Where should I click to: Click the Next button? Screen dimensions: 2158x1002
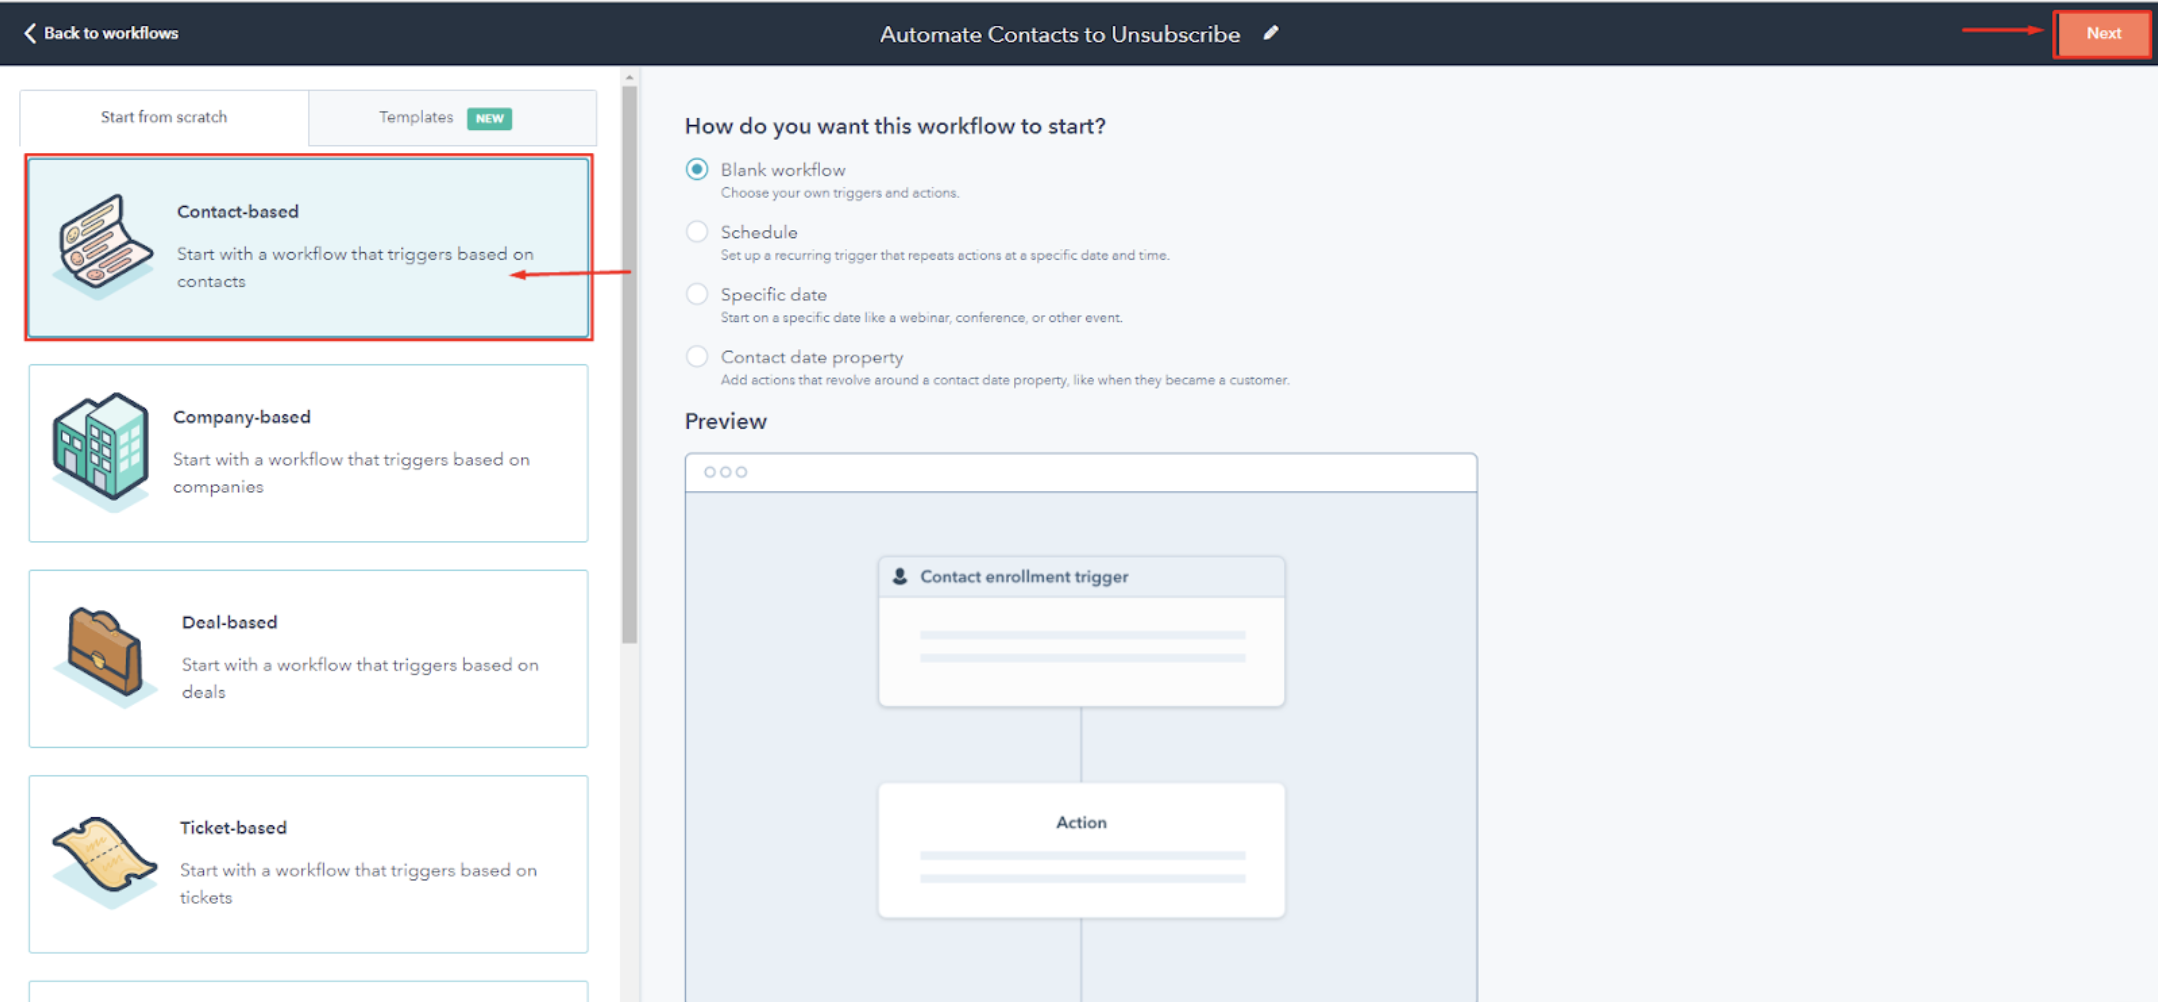coord(2103,33)
